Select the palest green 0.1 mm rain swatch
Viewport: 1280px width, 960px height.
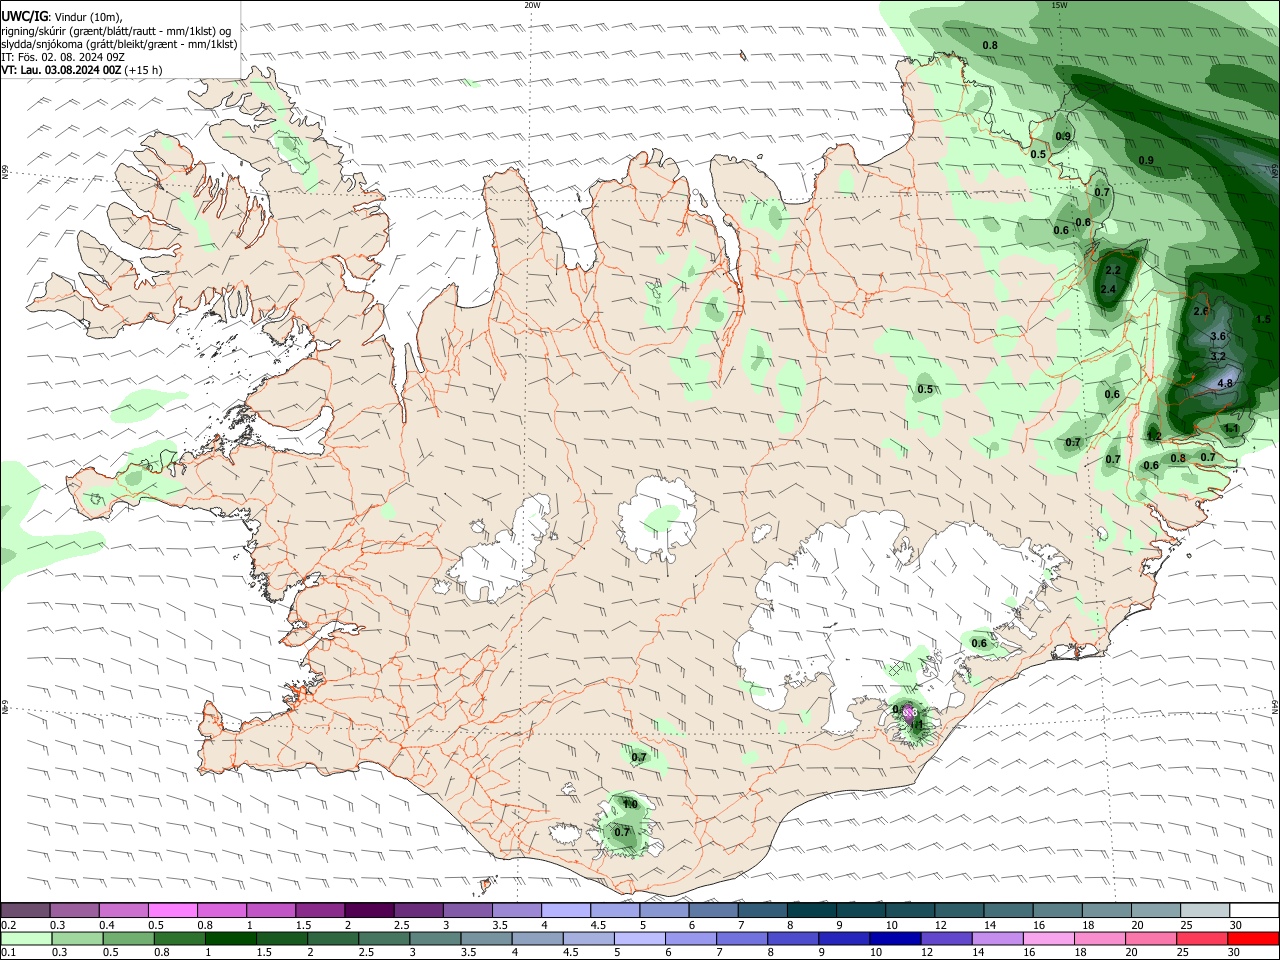(26, 938)
